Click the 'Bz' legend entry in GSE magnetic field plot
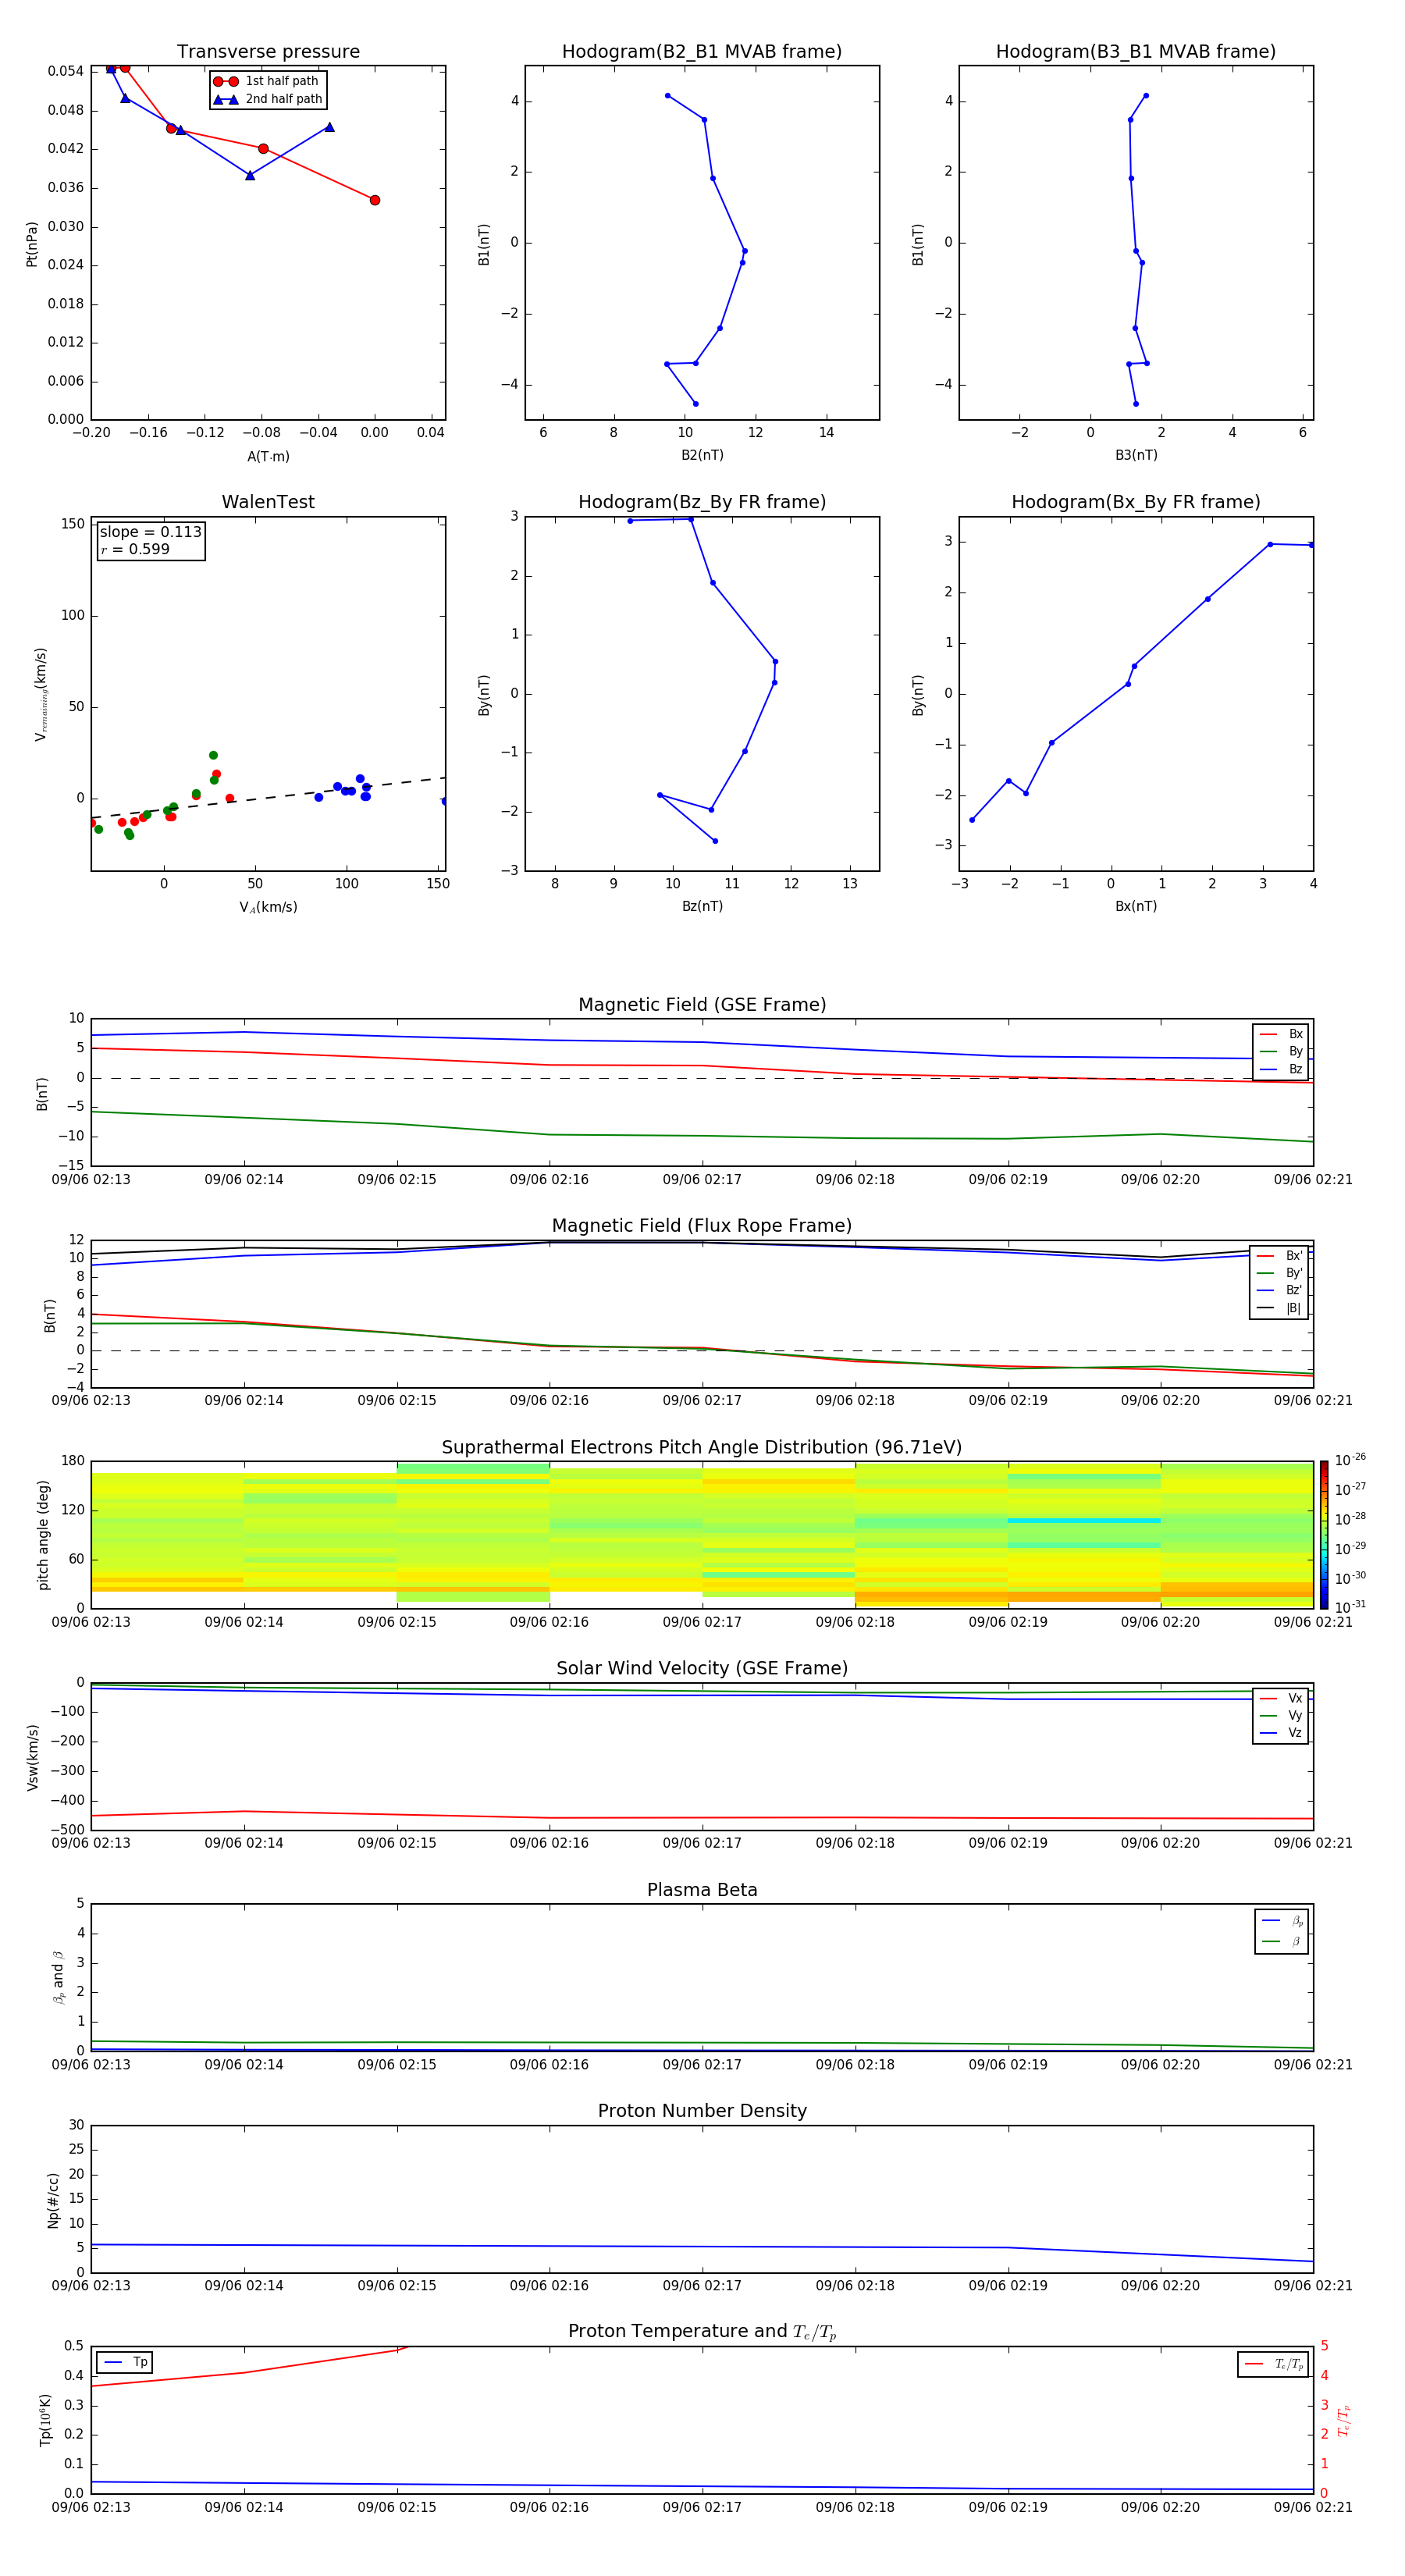This screenshot has height=2576, width=1405. click(1281, 1070)
